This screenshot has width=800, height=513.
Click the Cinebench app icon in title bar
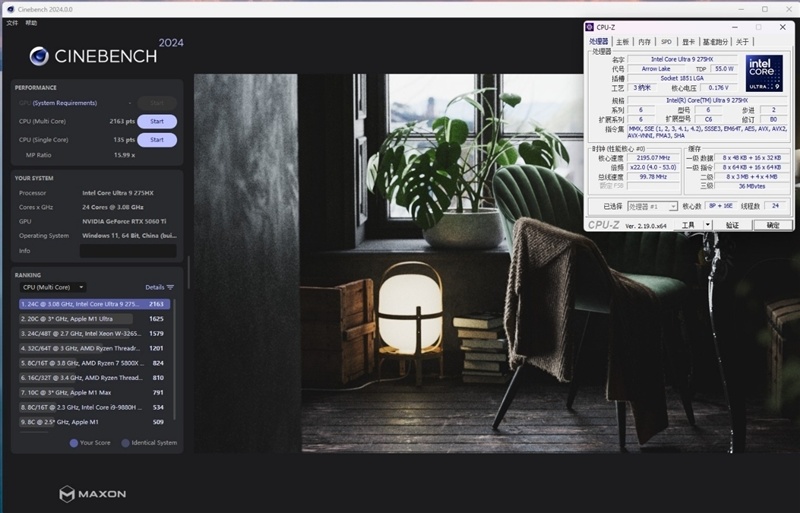click(x=11, y=9)
